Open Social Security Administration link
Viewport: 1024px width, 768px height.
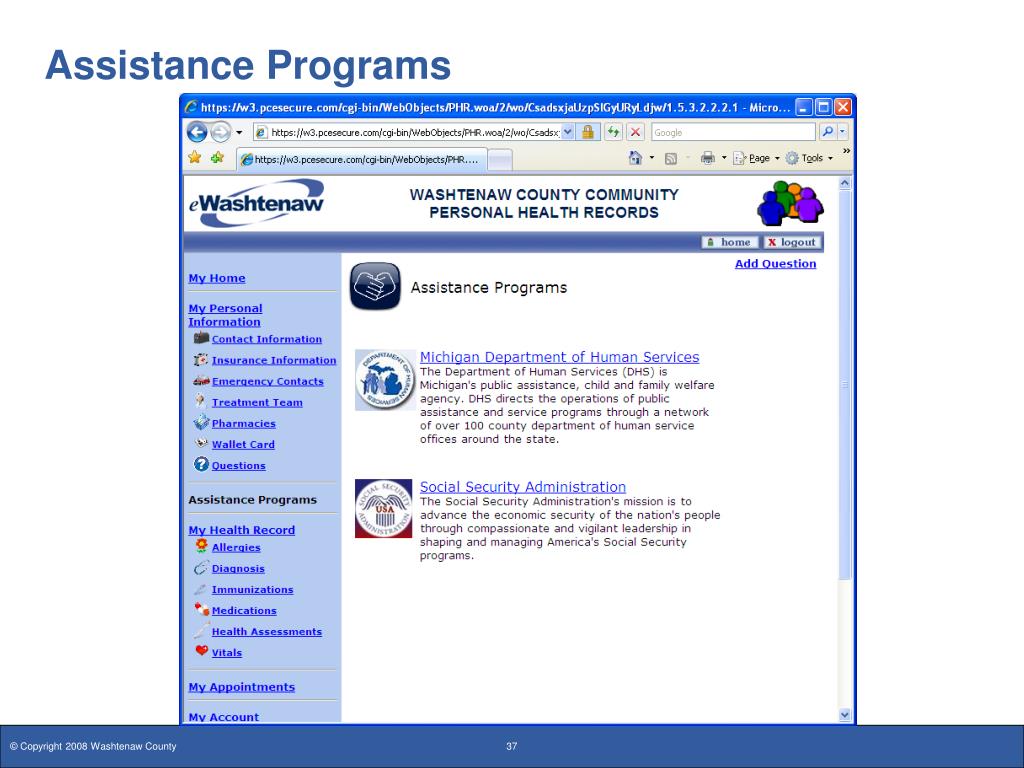522,487
